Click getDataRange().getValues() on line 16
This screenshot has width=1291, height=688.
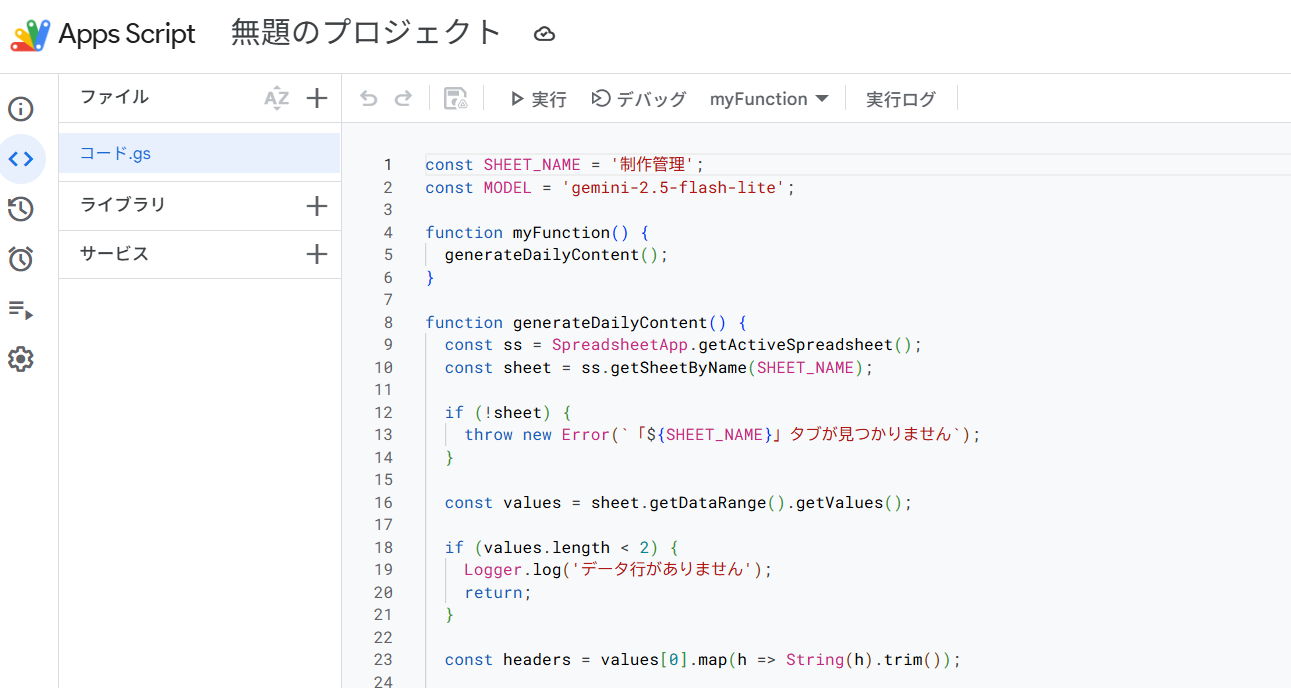[x=776, y=503]
